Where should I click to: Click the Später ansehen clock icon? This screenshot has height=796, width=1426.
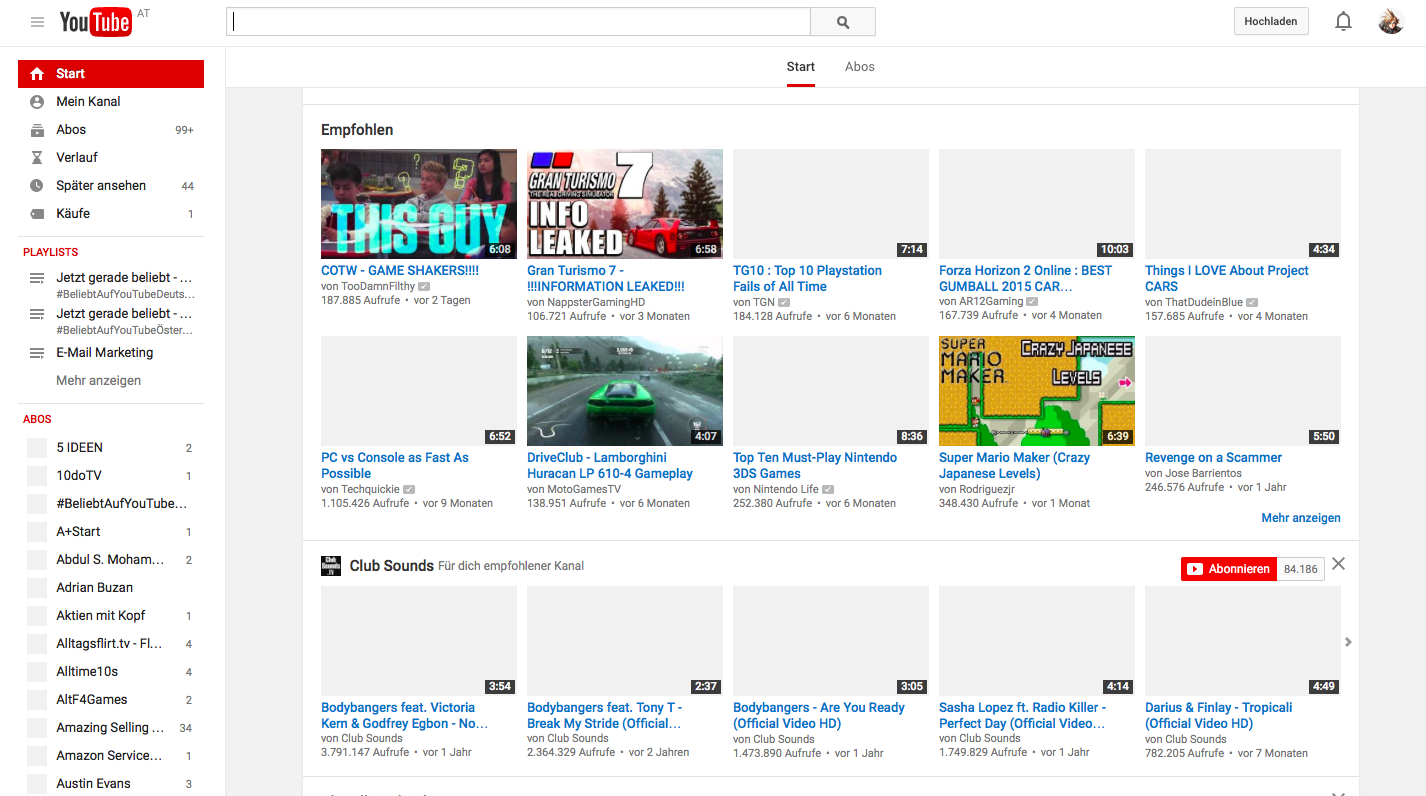[x=37, y=186]
